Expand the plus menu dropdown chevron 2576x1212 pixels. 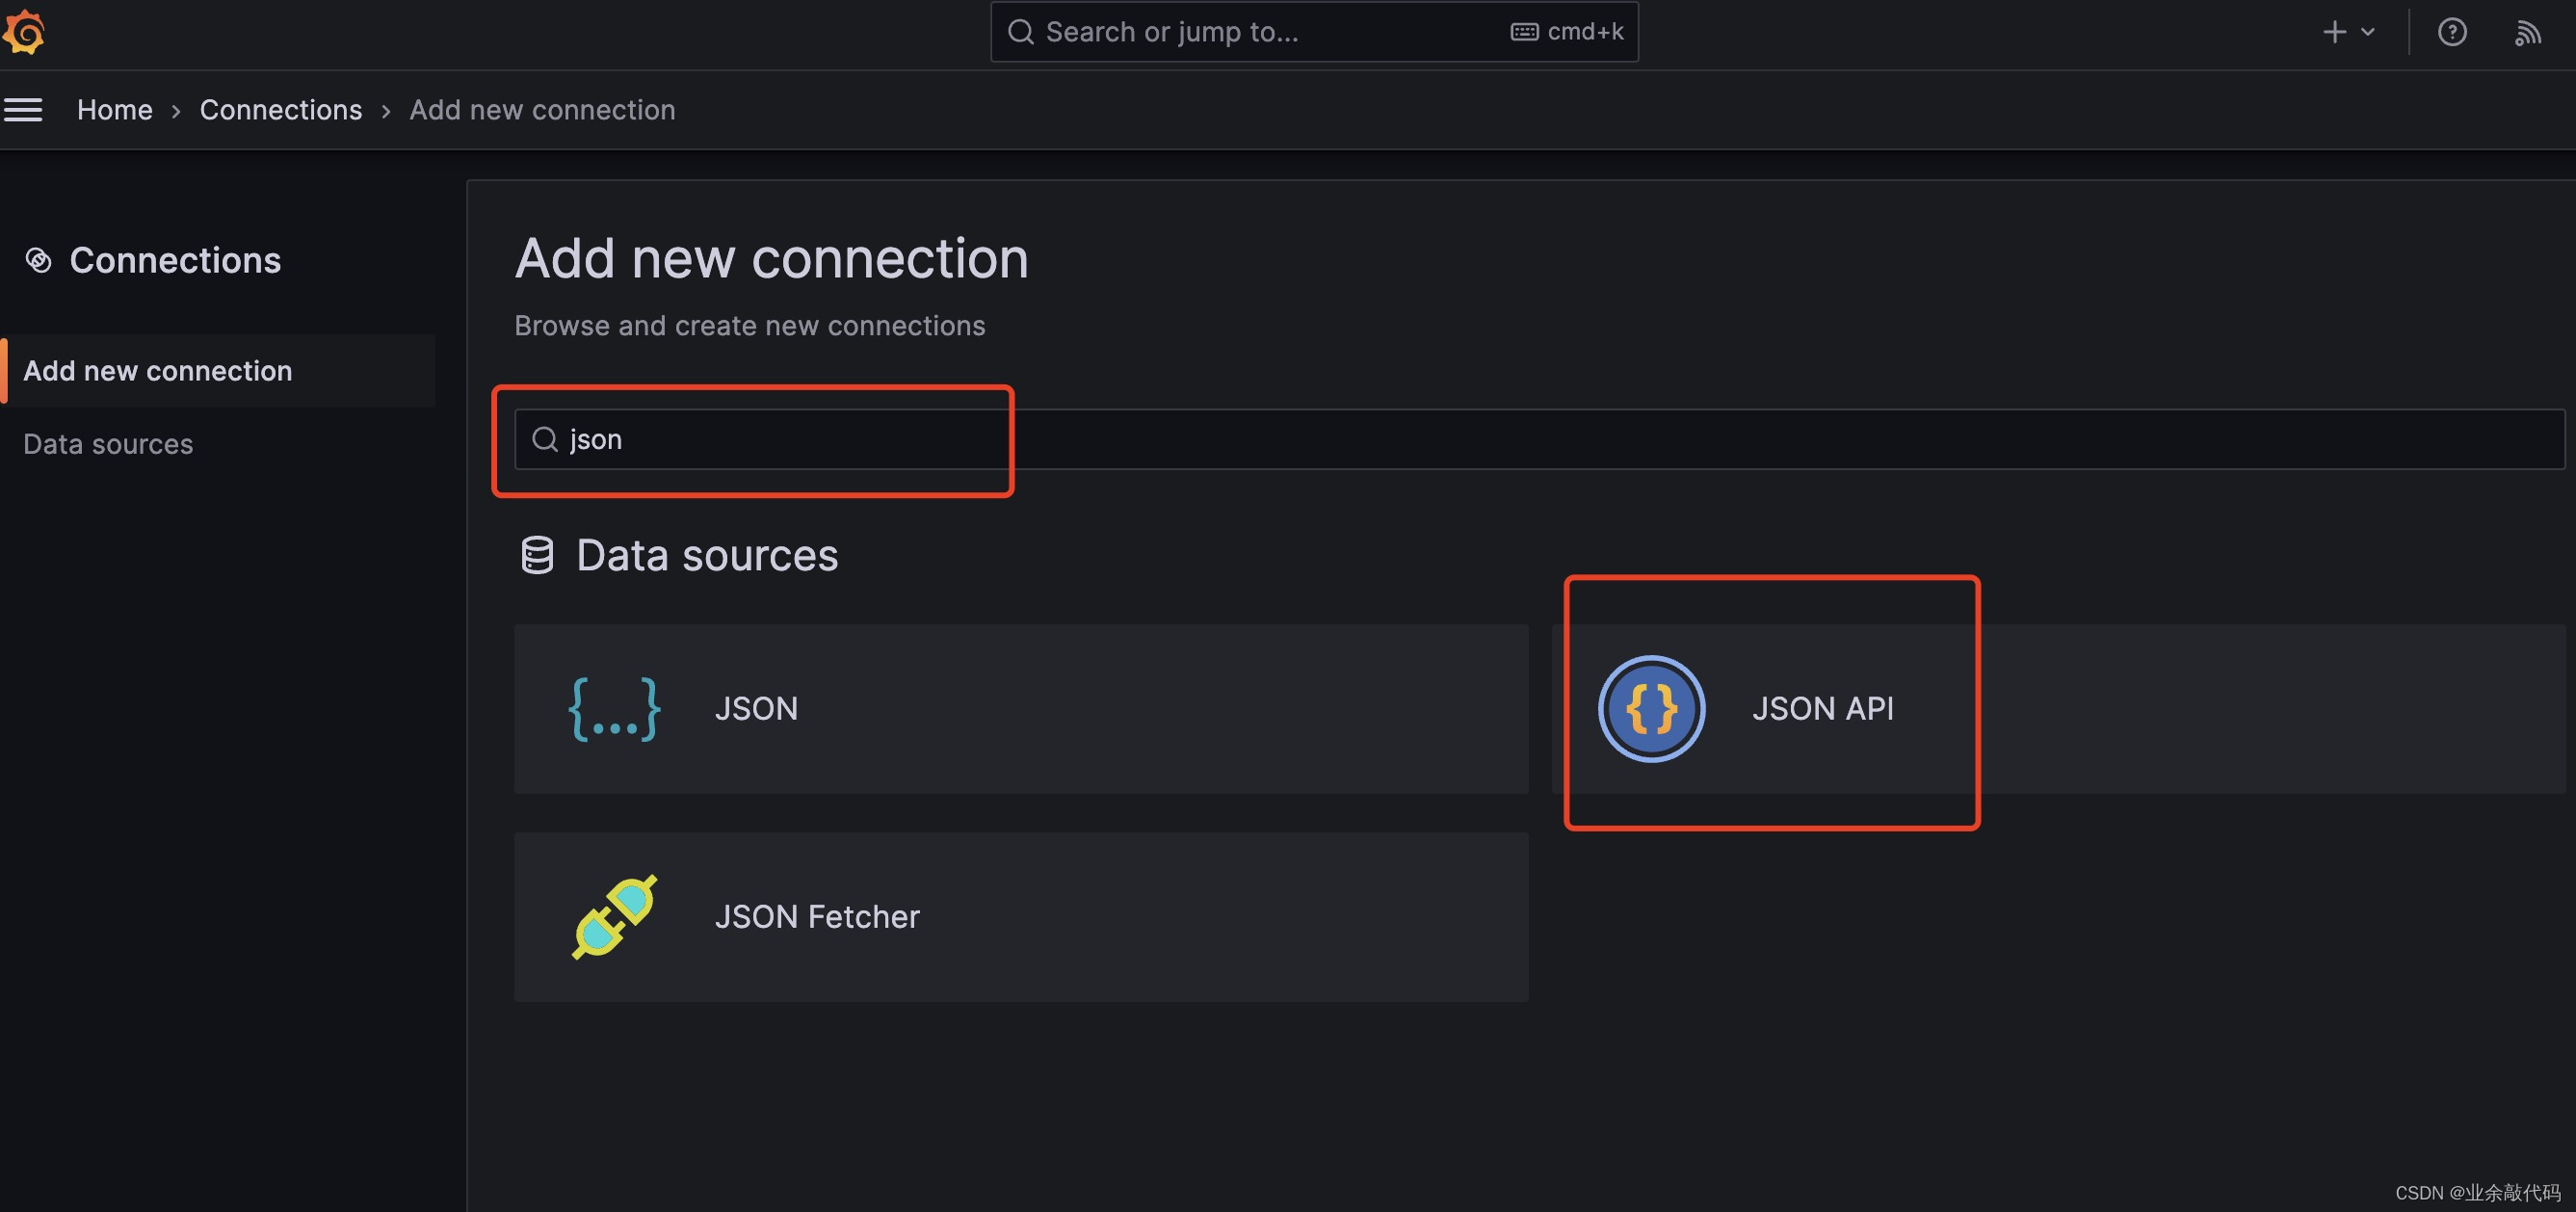[2368, 32]
